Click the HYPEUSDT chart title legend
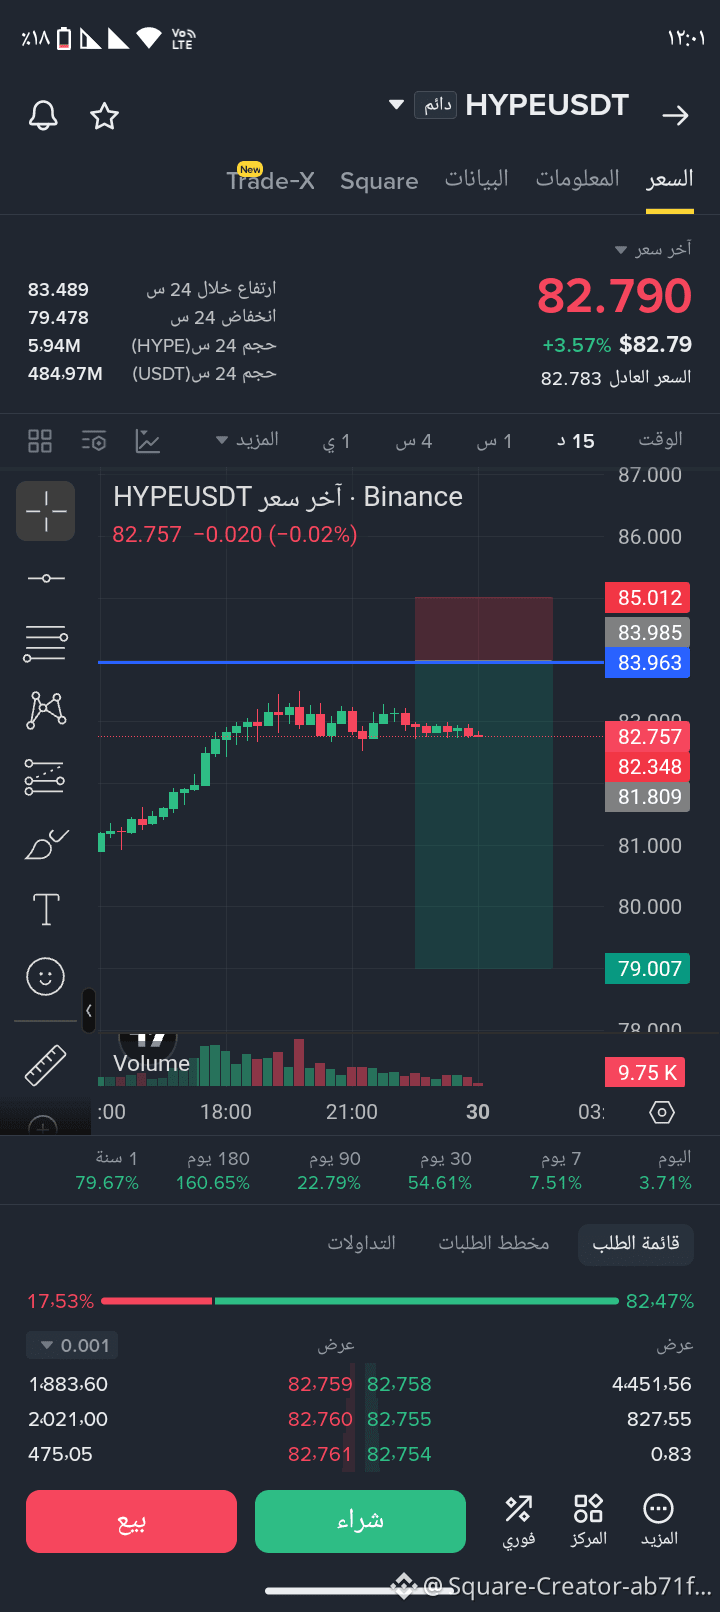This screenshot has height=1612, width=720. click(288, 497)
